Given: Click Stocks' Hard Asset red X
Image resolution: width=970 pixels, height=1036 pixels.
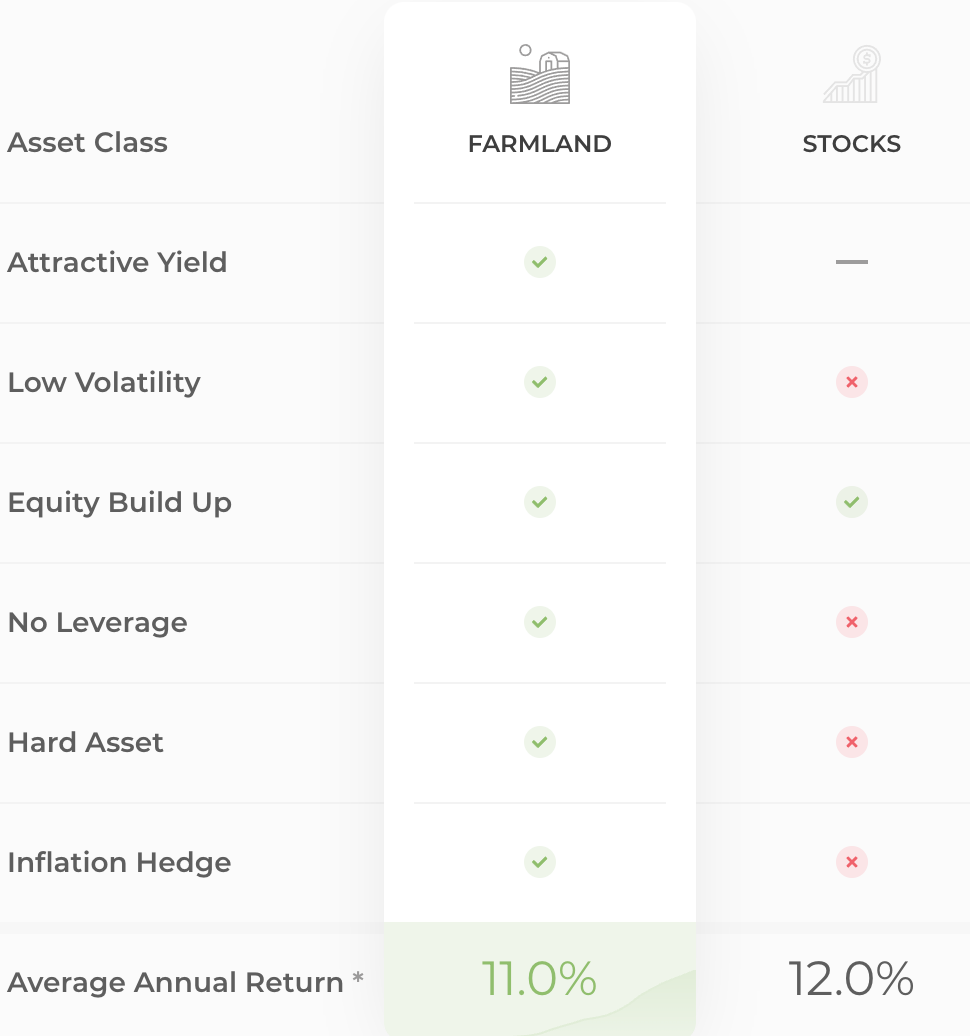Looking at the screenshot, I should pos(852,742).
